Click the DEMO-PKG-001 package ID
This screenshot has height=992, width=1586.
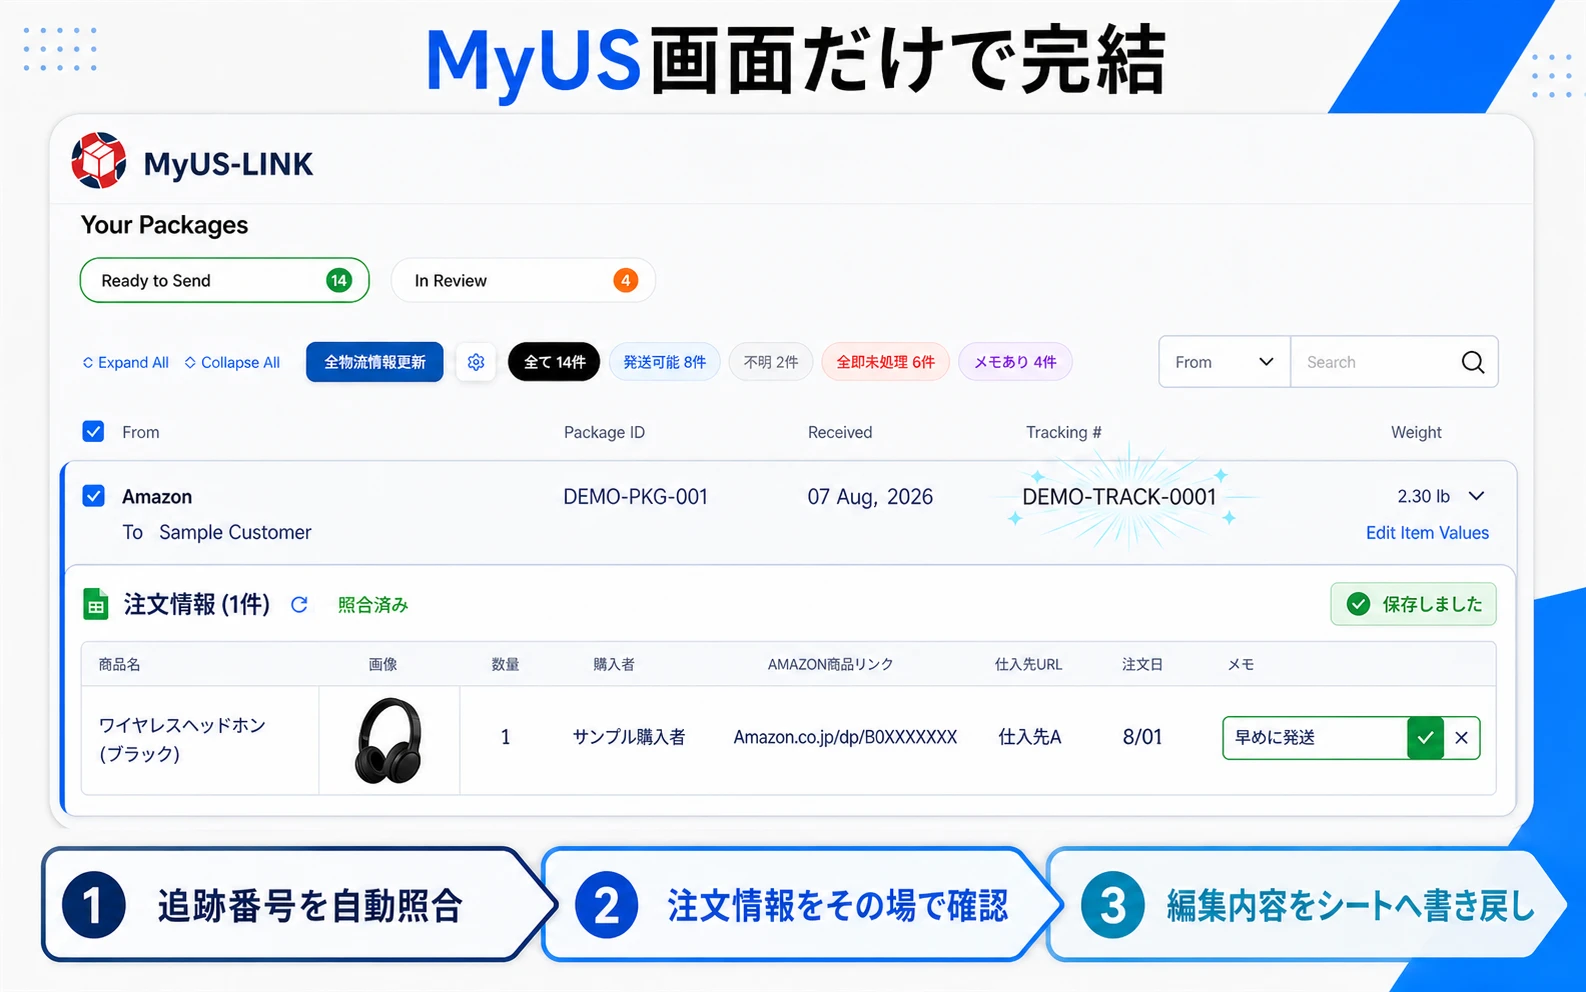point(635,497)
